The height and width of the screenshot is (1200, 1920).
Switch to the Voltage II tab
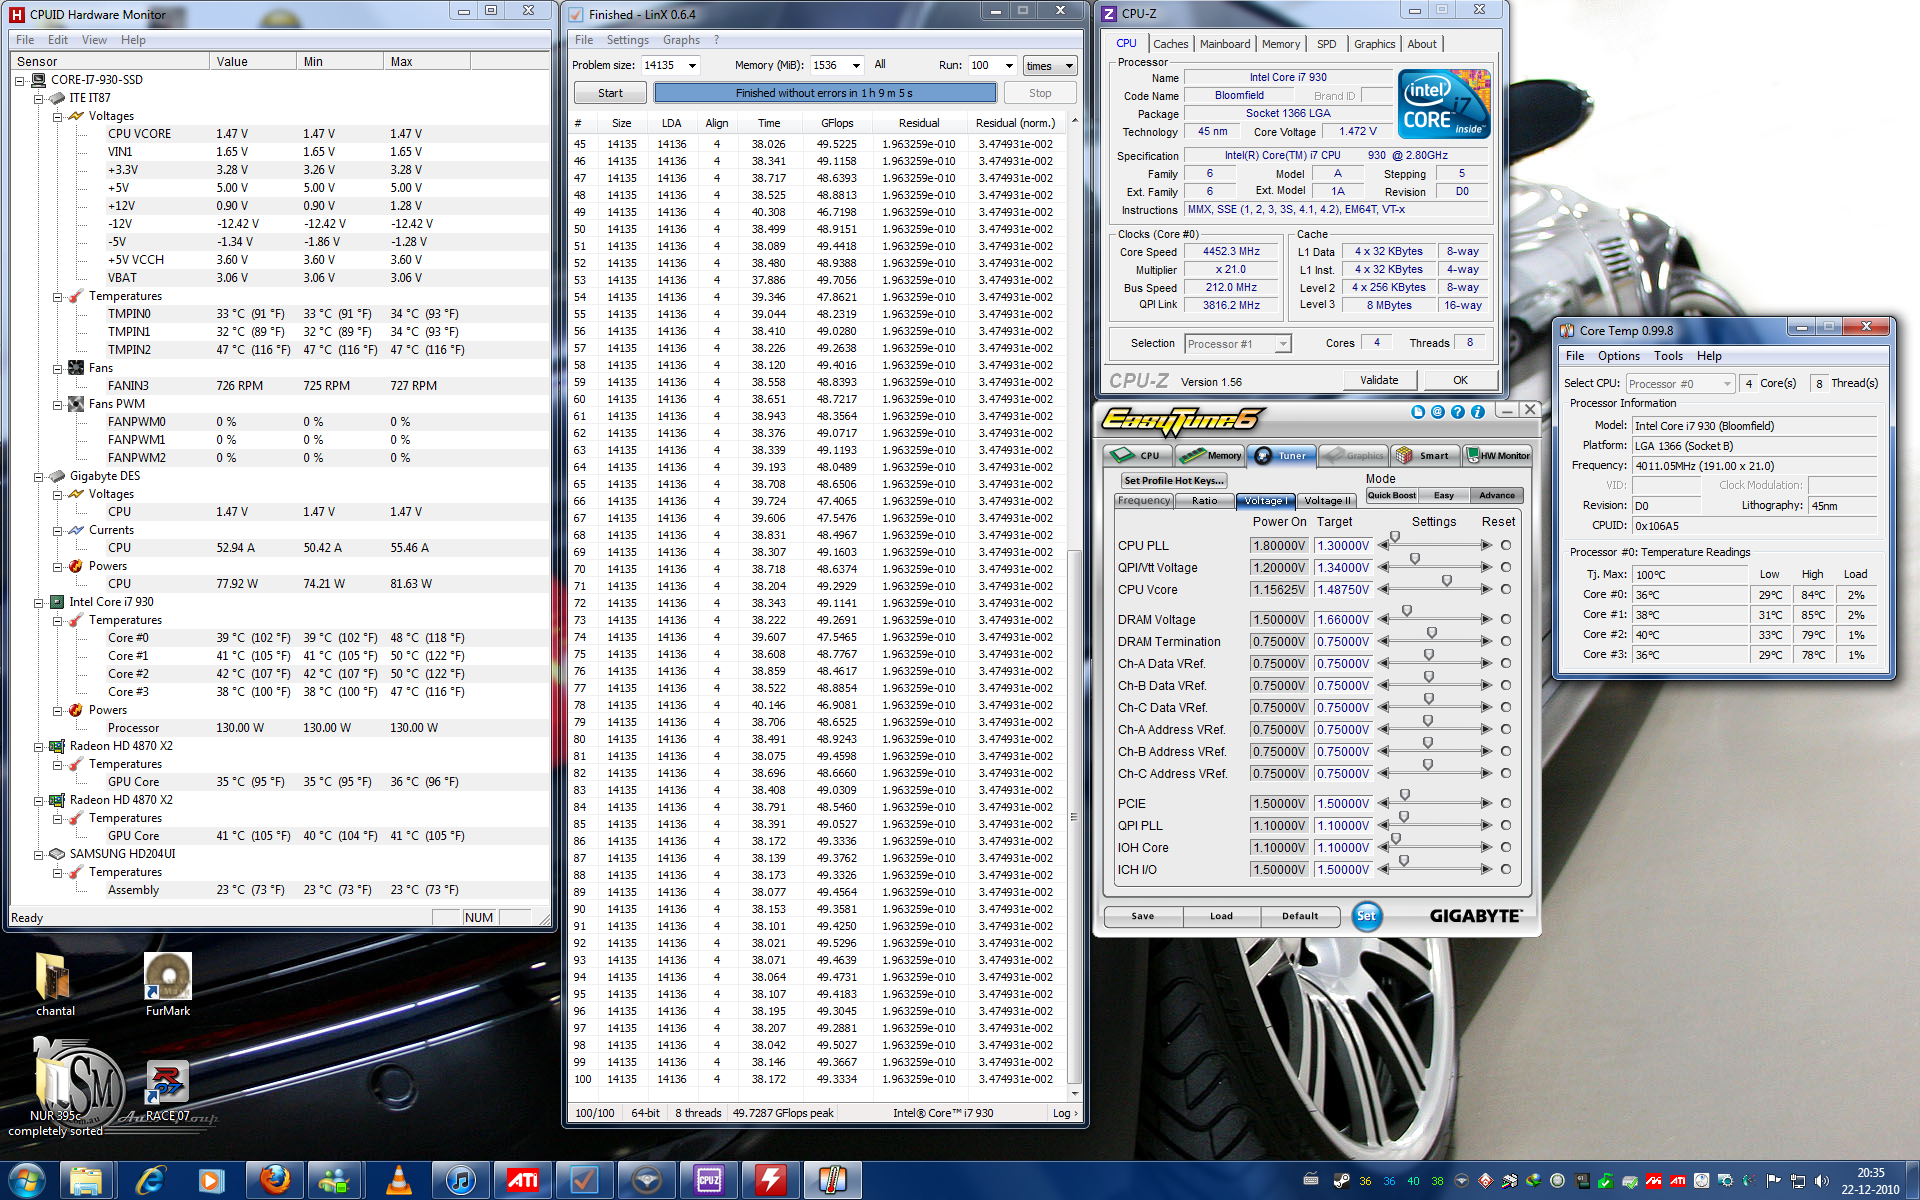tap(1327, 501)
